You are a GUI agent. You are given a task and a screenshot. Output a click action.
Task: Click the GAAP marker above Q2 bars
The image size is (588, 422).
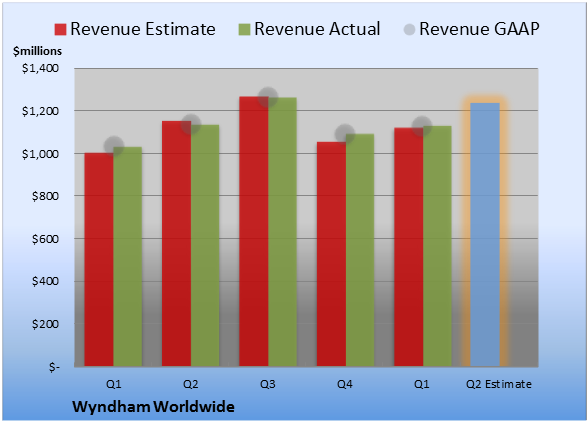[x=191, y=124]
